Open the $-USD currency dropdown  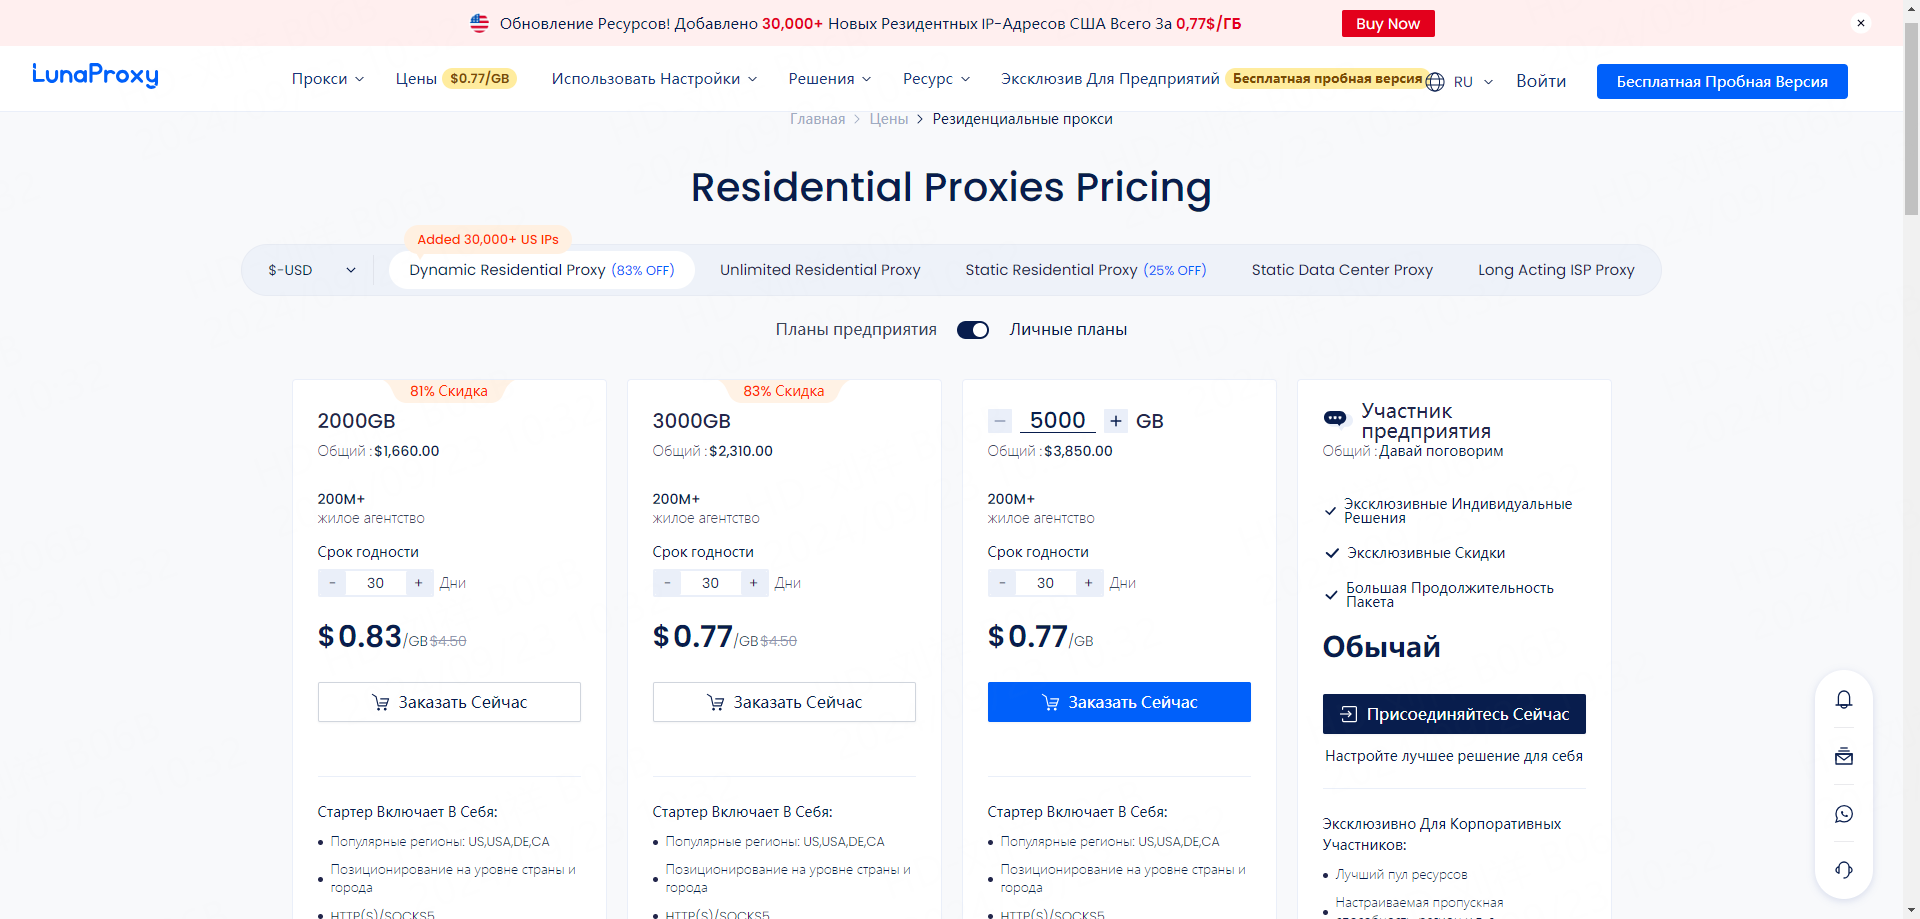(311, 270)
